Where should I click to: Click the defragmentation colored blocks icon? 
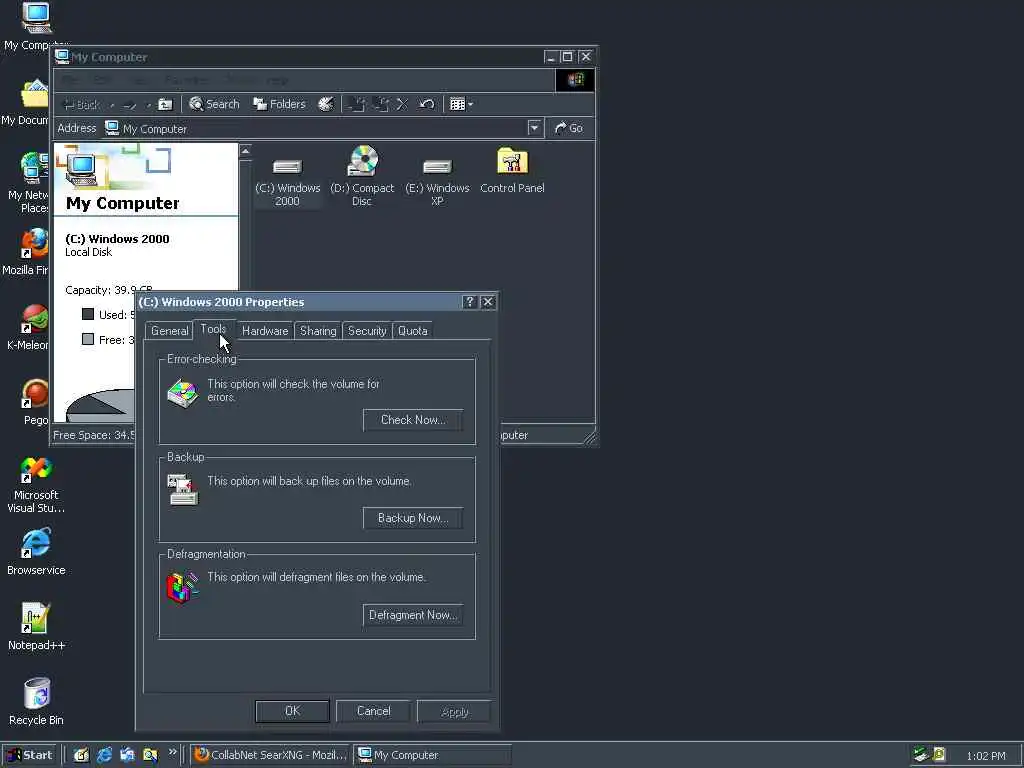(182, 587)
